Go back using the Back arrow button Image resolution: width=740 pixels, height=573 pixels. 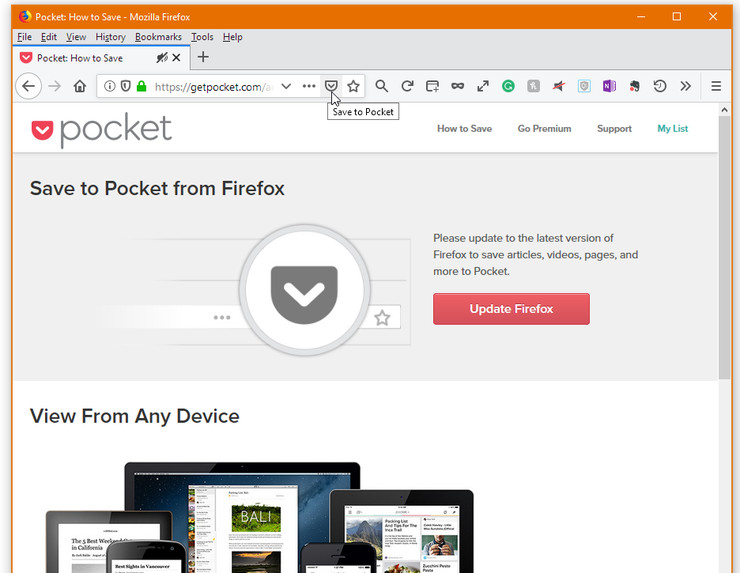pos(29,86)
